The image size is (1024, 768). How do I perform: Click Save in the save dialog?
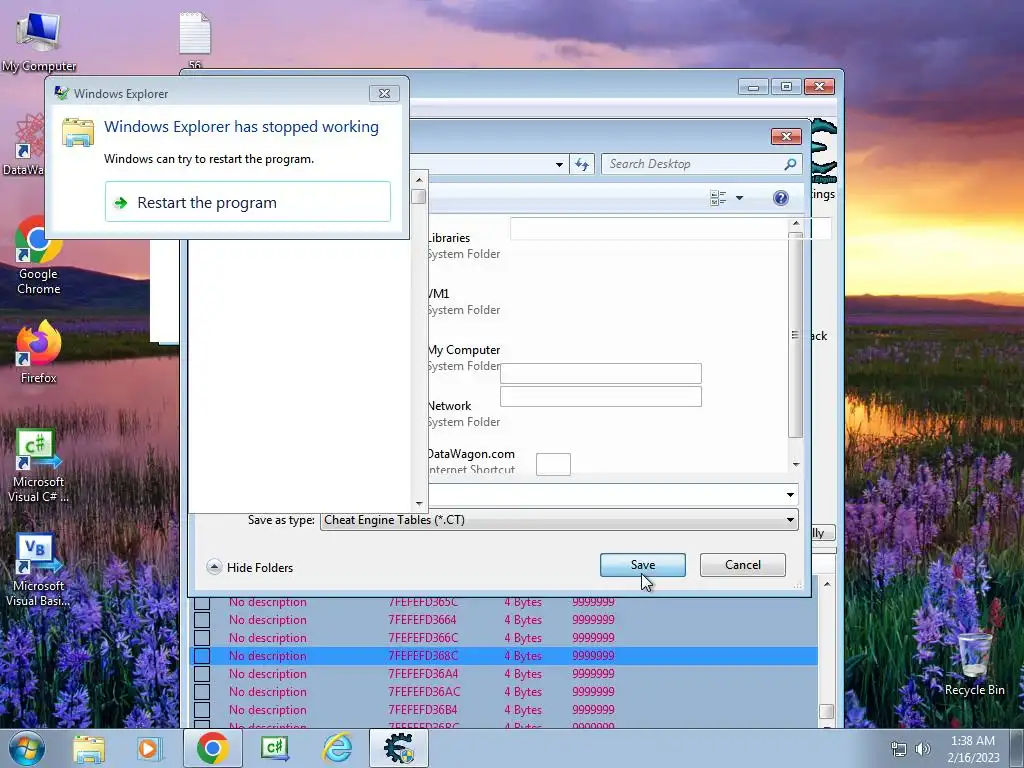pos(643,565)
